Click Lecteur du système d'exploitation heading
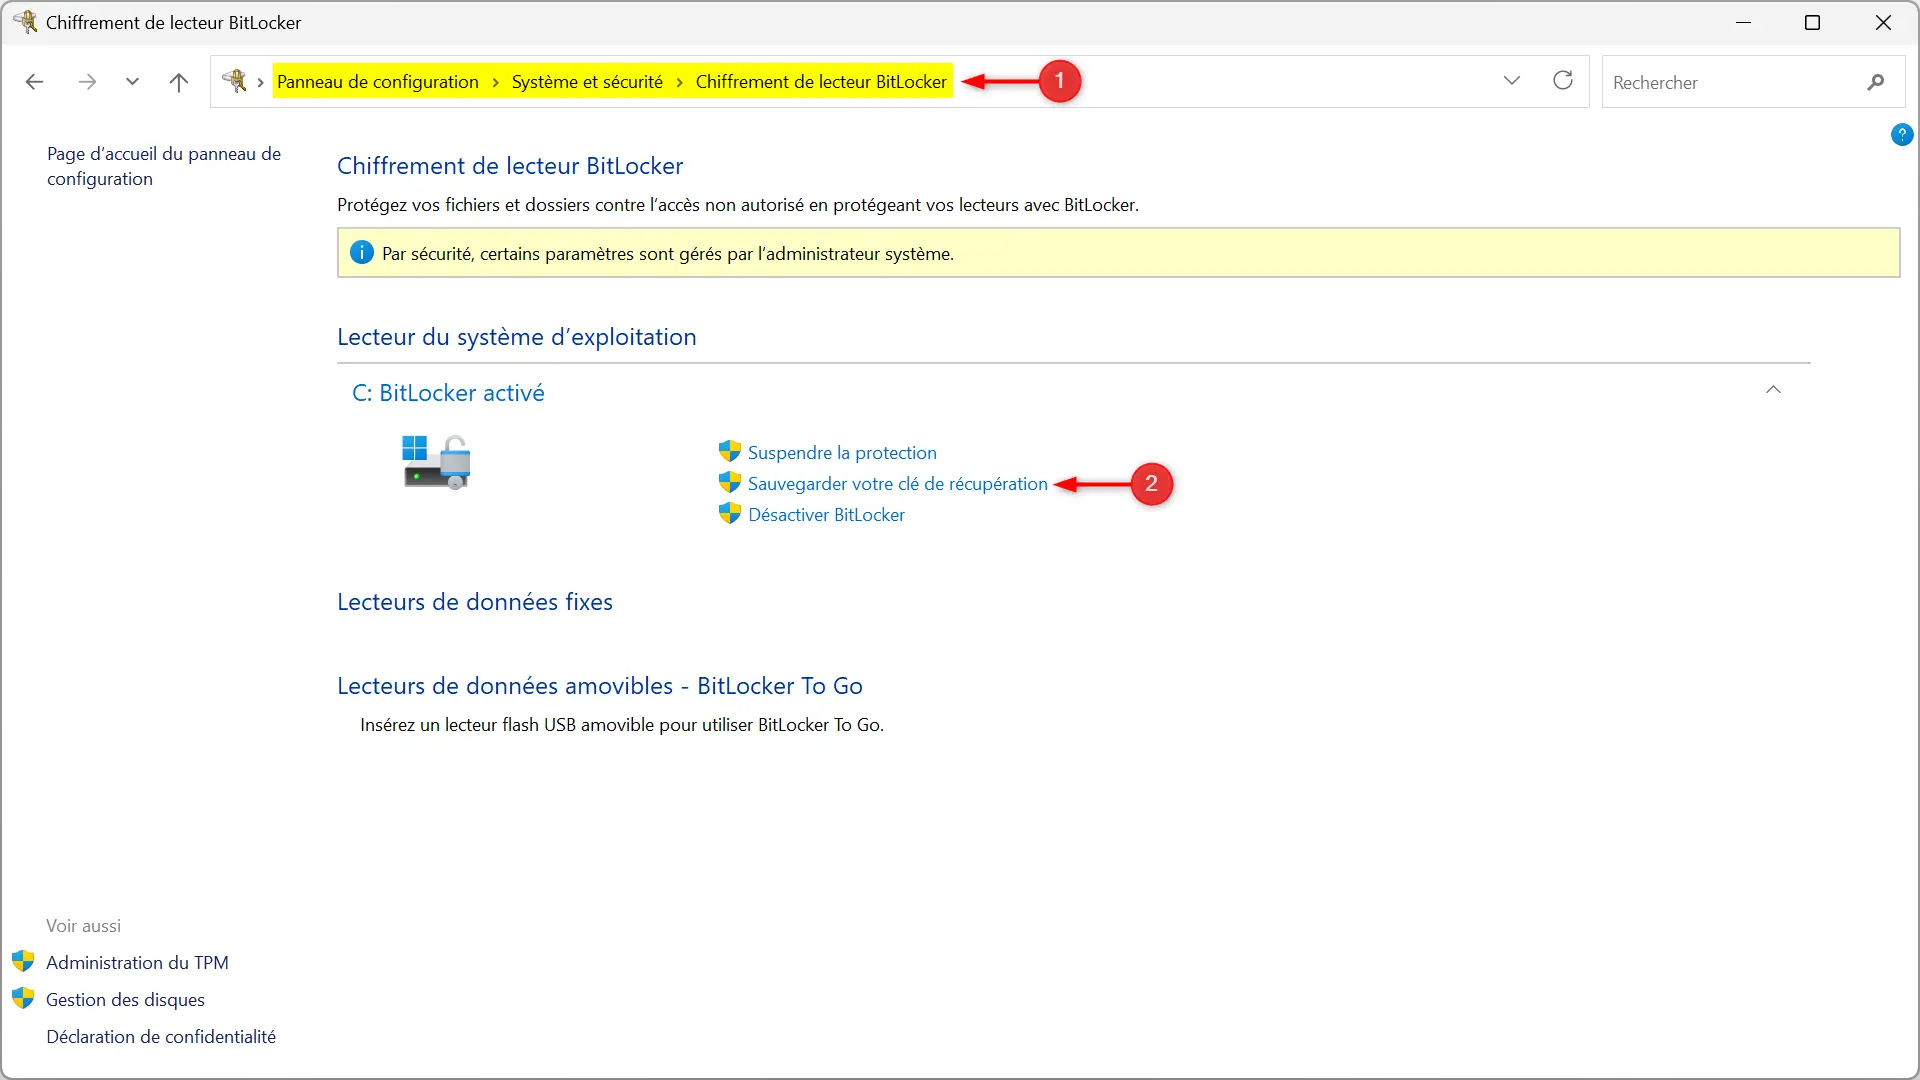The width and height of the screenshot is (1920, 1080). pos(516,337)
